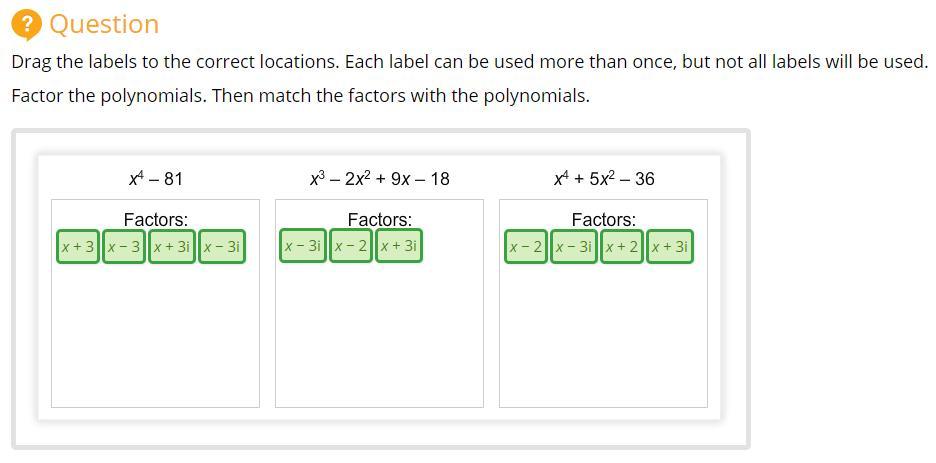Screen dimensions: 936x463
Task: Pick x − 3i label in first factors box
Action: [x=222, y=246]
